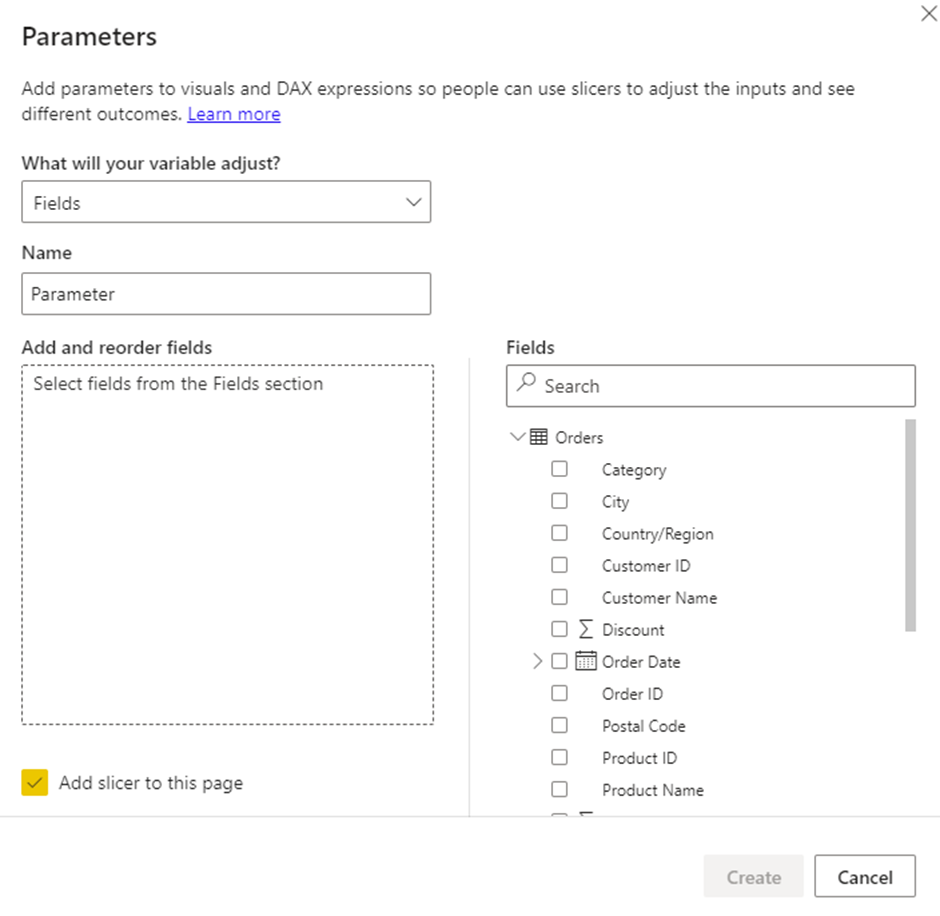The height and width of the screenshot is (916, 940).
Task: Open the Learn more link
Action: tap(234, 114)
